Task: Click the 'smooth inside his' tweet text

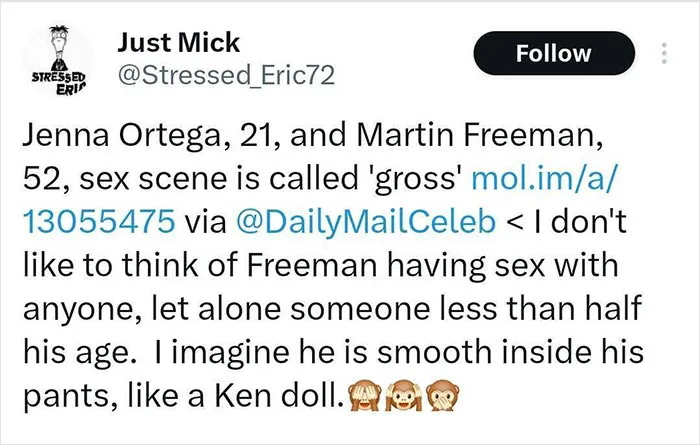Action: [x=510, y=352]
